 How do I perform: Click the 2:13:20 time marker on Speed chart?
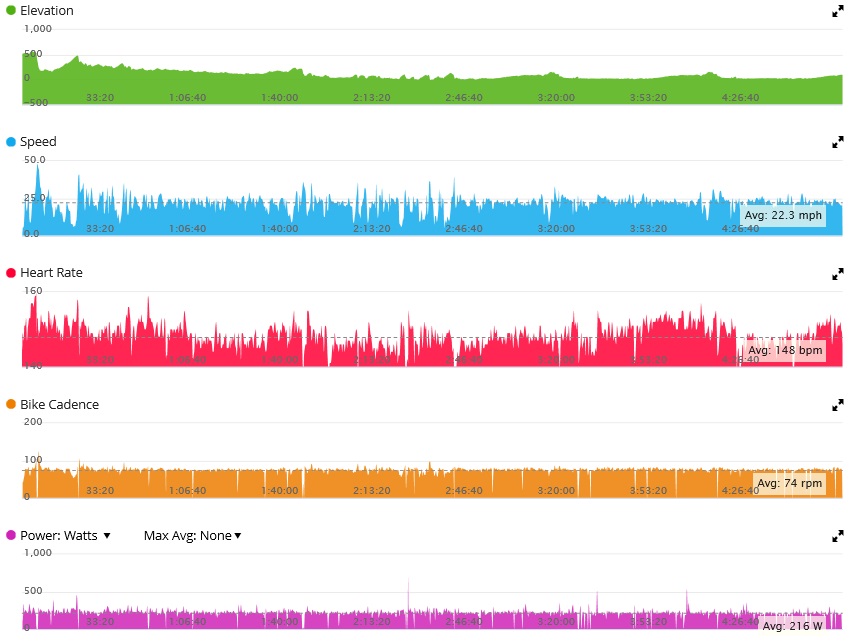click(371, 228)
